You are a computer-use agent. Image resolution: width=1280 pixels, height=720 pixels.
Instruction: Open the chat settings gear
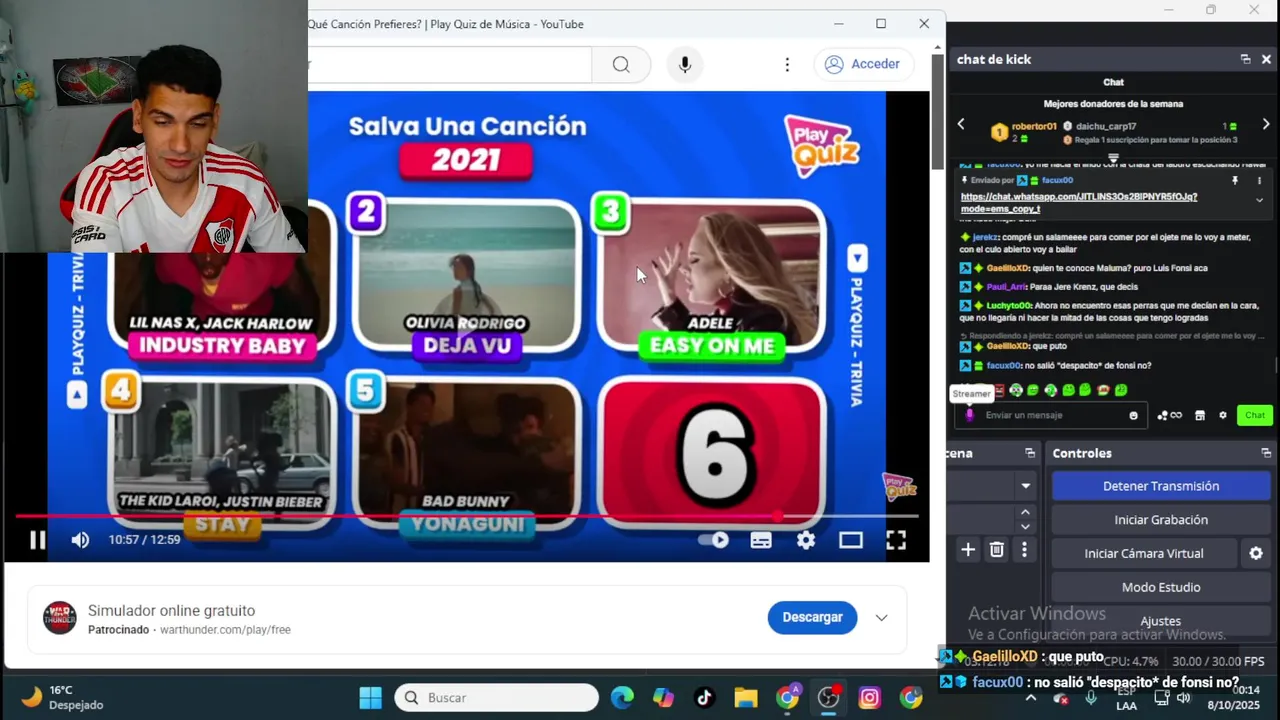(1222, 415)
